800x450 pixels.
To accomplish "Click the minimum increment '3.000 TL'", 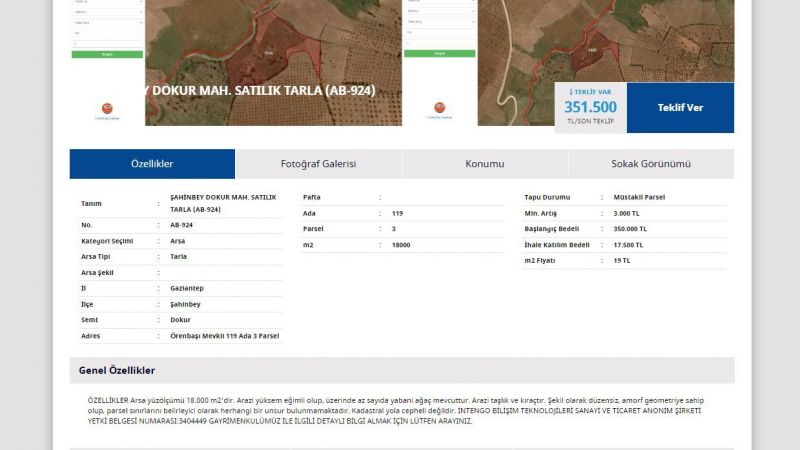I will tap(627, 213).
